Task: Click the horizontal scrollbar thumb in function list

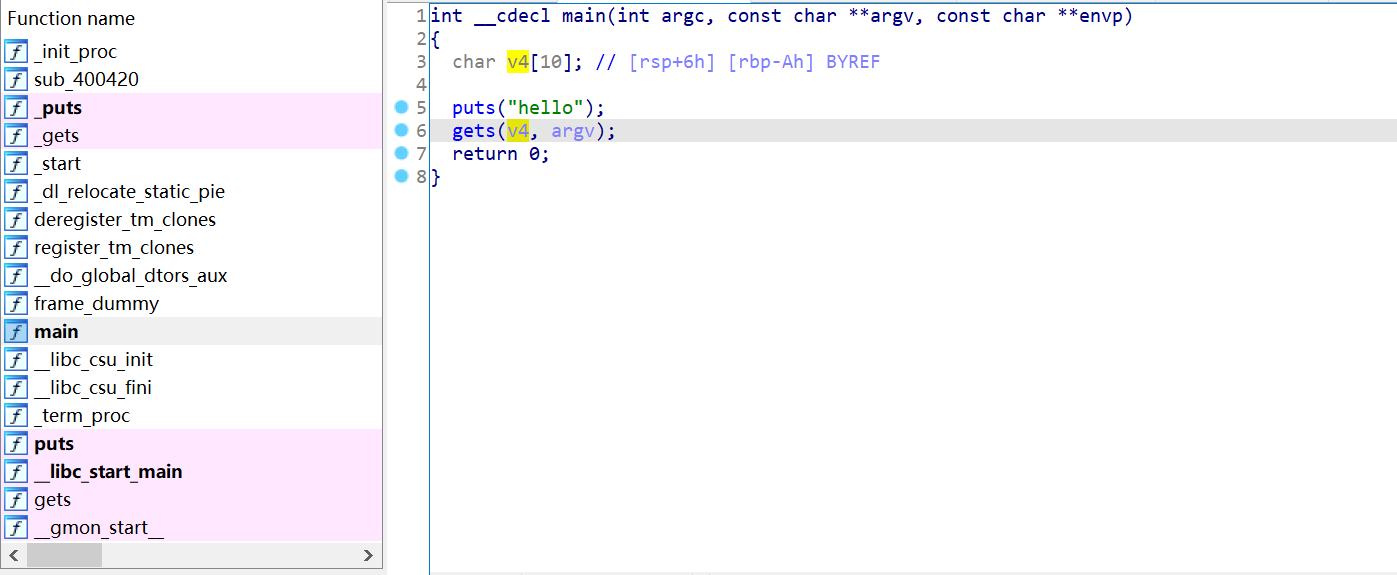Action: click(x=64, y=555)
